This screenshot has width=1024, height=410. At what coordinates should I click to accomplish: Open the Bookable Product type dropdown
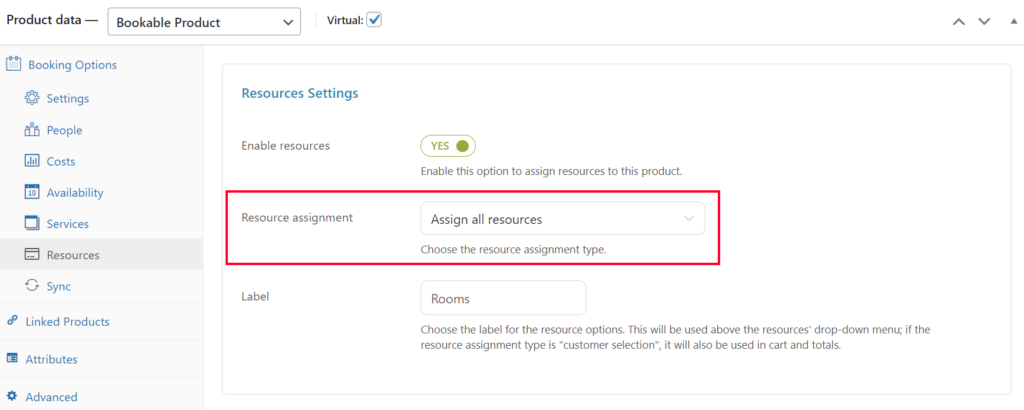pyautogui.click(x=204, y=22)
